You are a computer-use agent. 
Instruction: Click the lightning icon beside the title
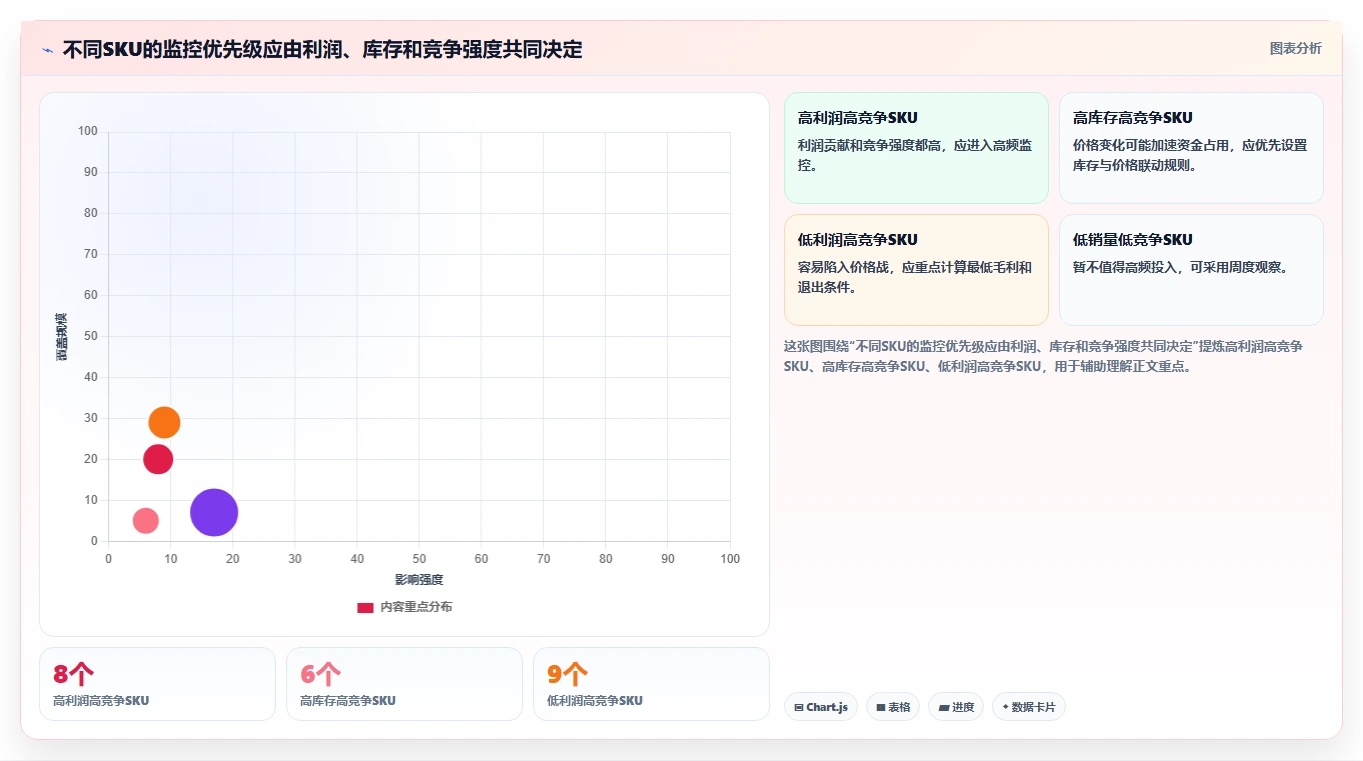coord(48,49)
